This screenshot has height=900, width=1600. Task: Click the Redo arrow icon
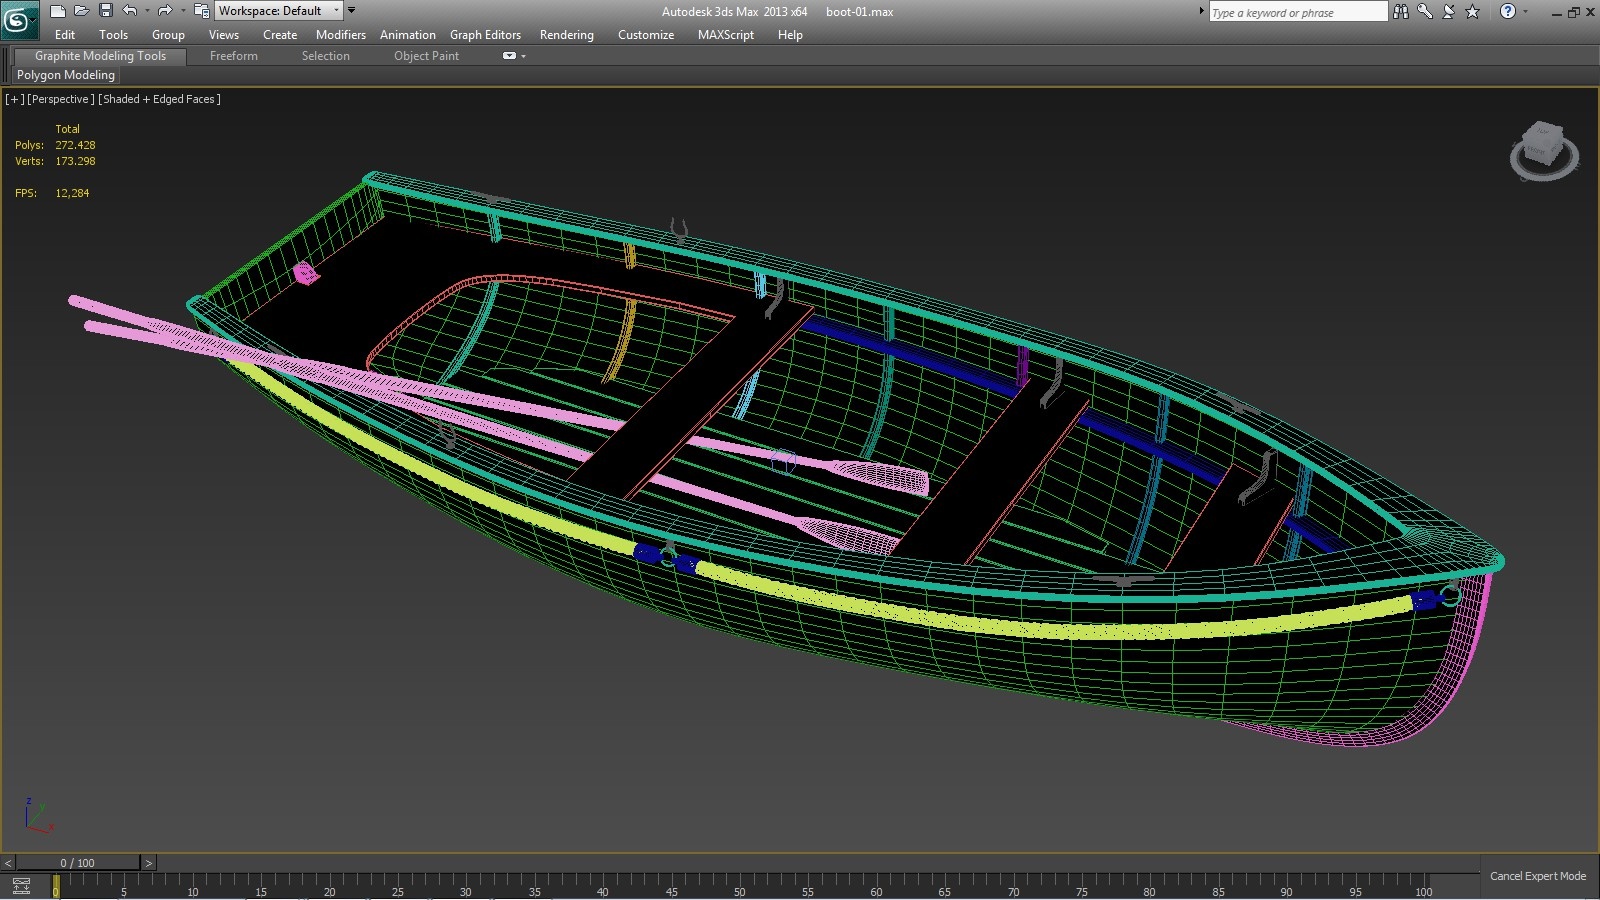tap(165, 11)
